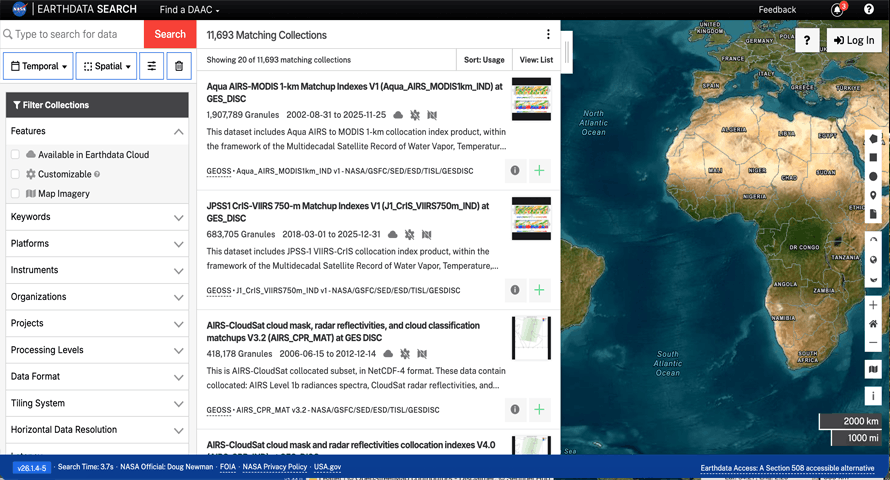This screenshot has height=480, width=890.
Task: Select the point marker drawing tool
Action: (x=873, y=195)
